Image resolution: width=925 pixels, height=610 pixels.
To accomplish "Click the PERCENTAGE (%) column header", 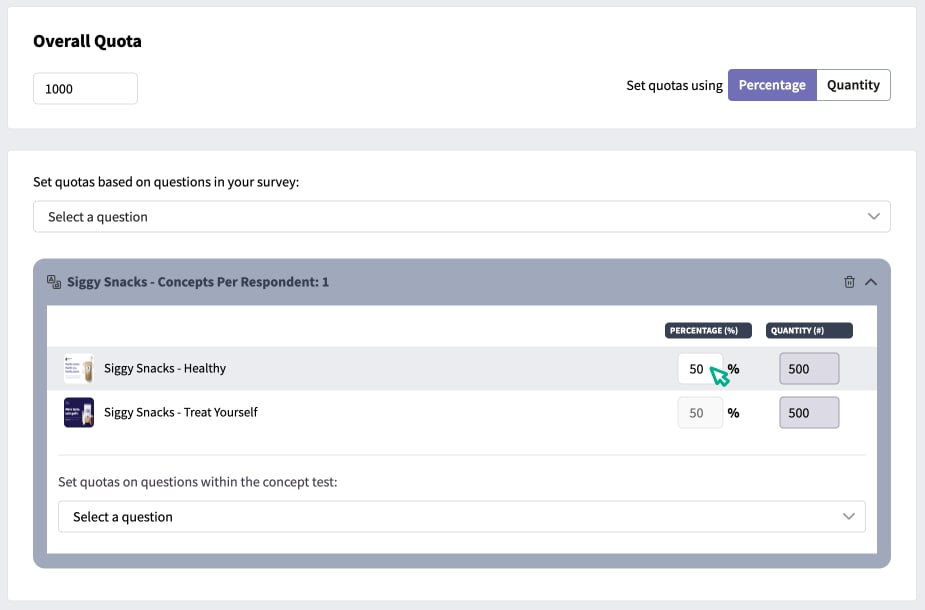I will click(x=708, y=330).
